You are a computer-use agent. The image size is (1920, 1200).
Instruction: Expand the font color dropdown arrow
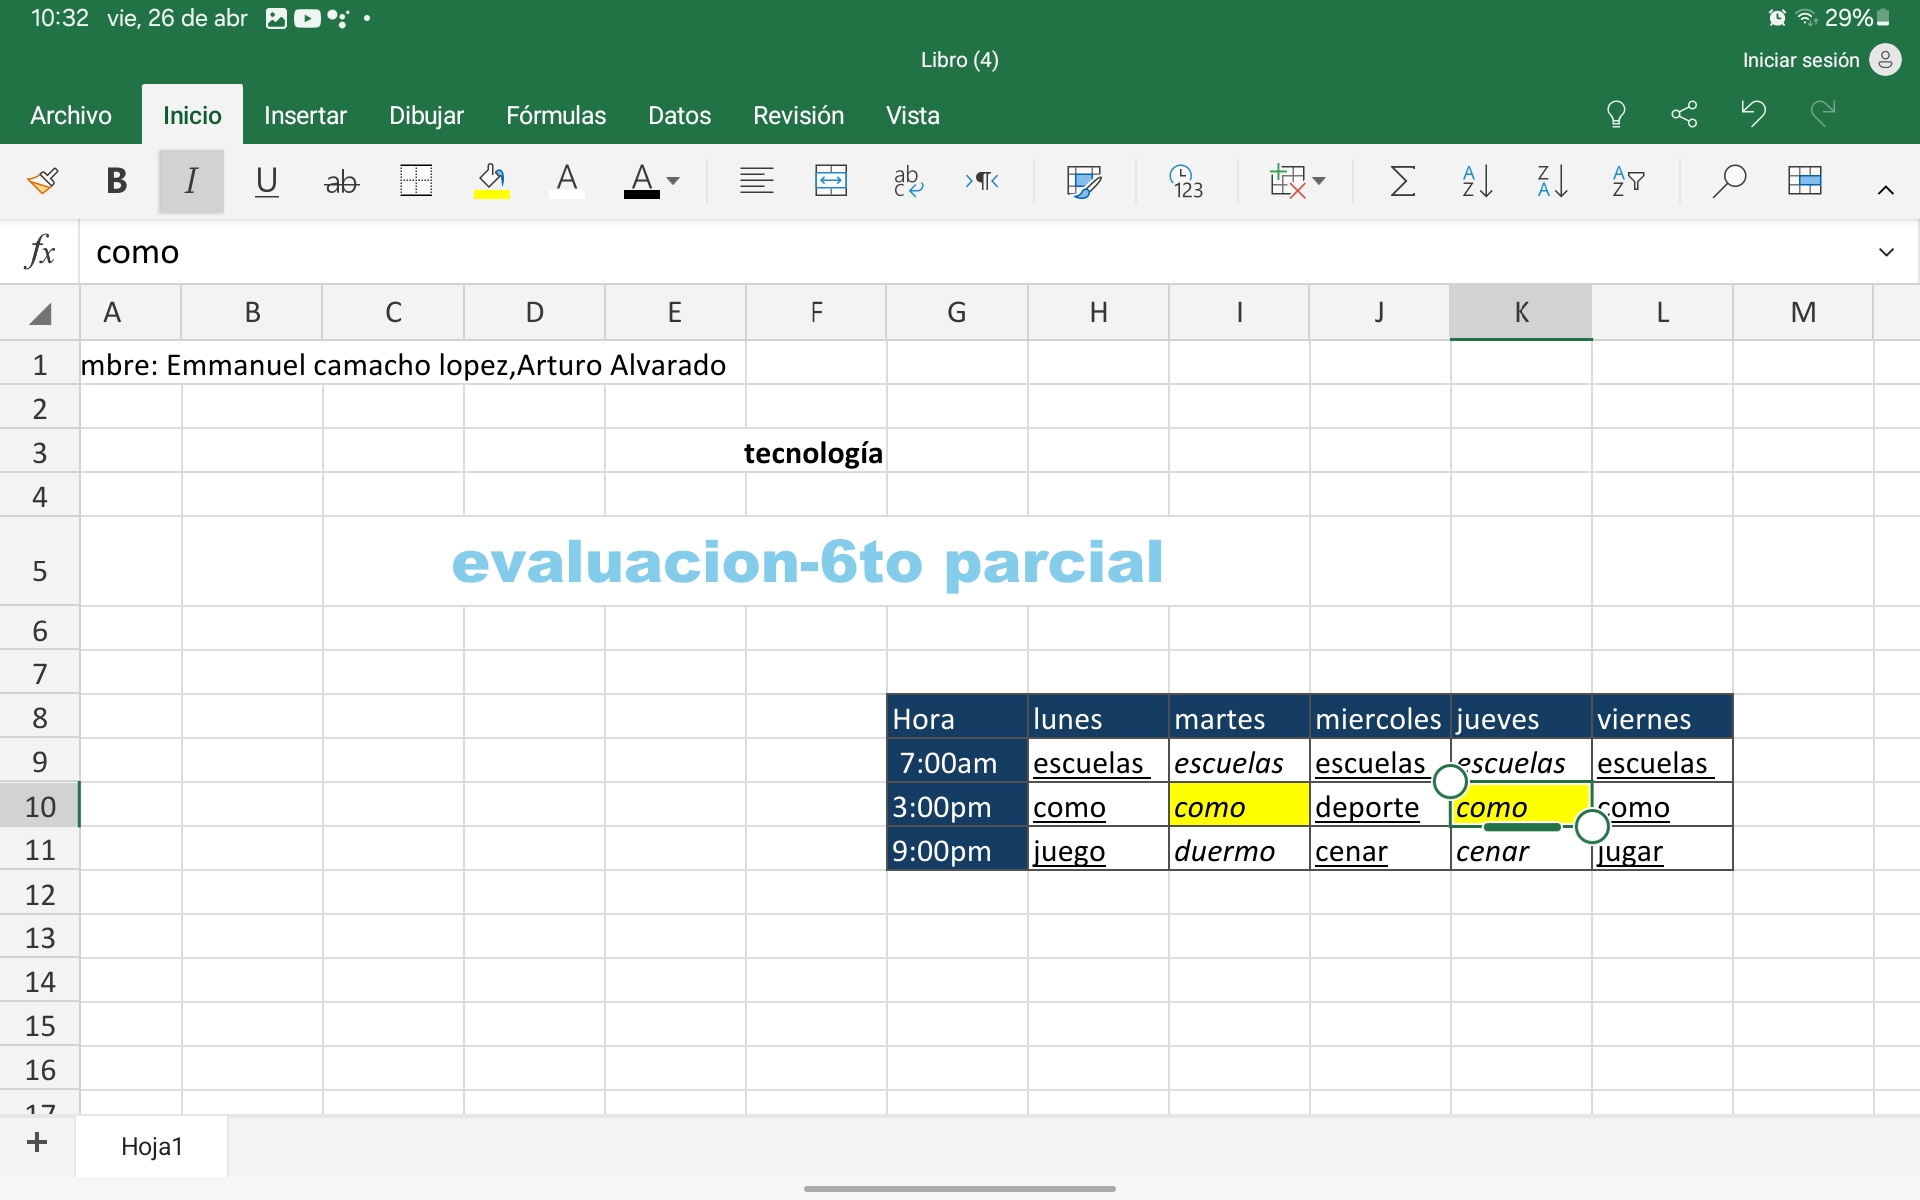[x=673, y=181]
